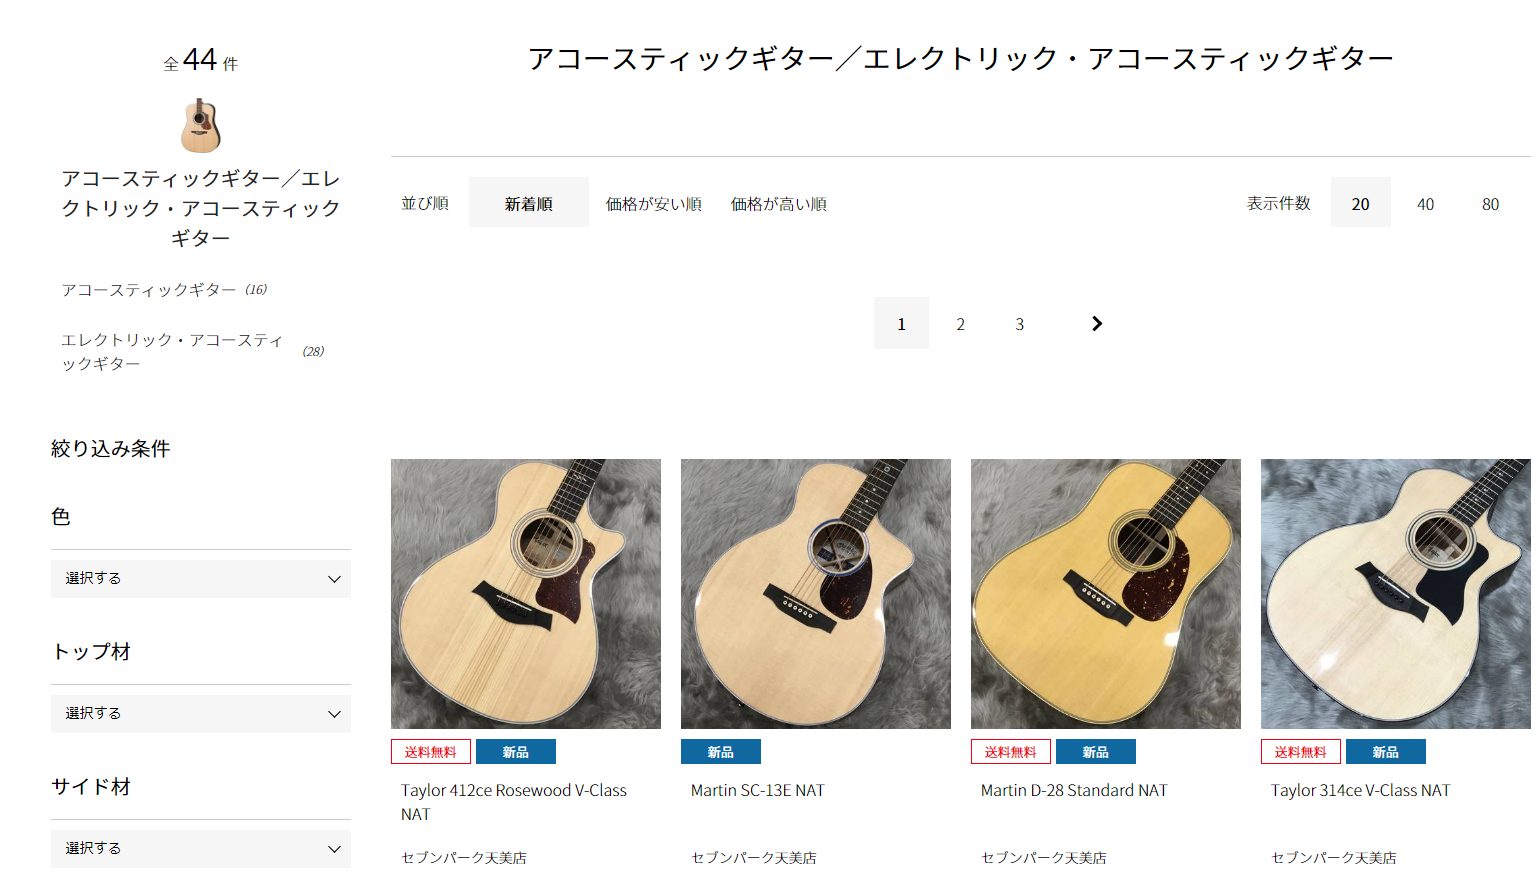This screenshot has height=877, width=1537.
Task: Click the acoustic guitar category icon
Action: pos(201,125)
